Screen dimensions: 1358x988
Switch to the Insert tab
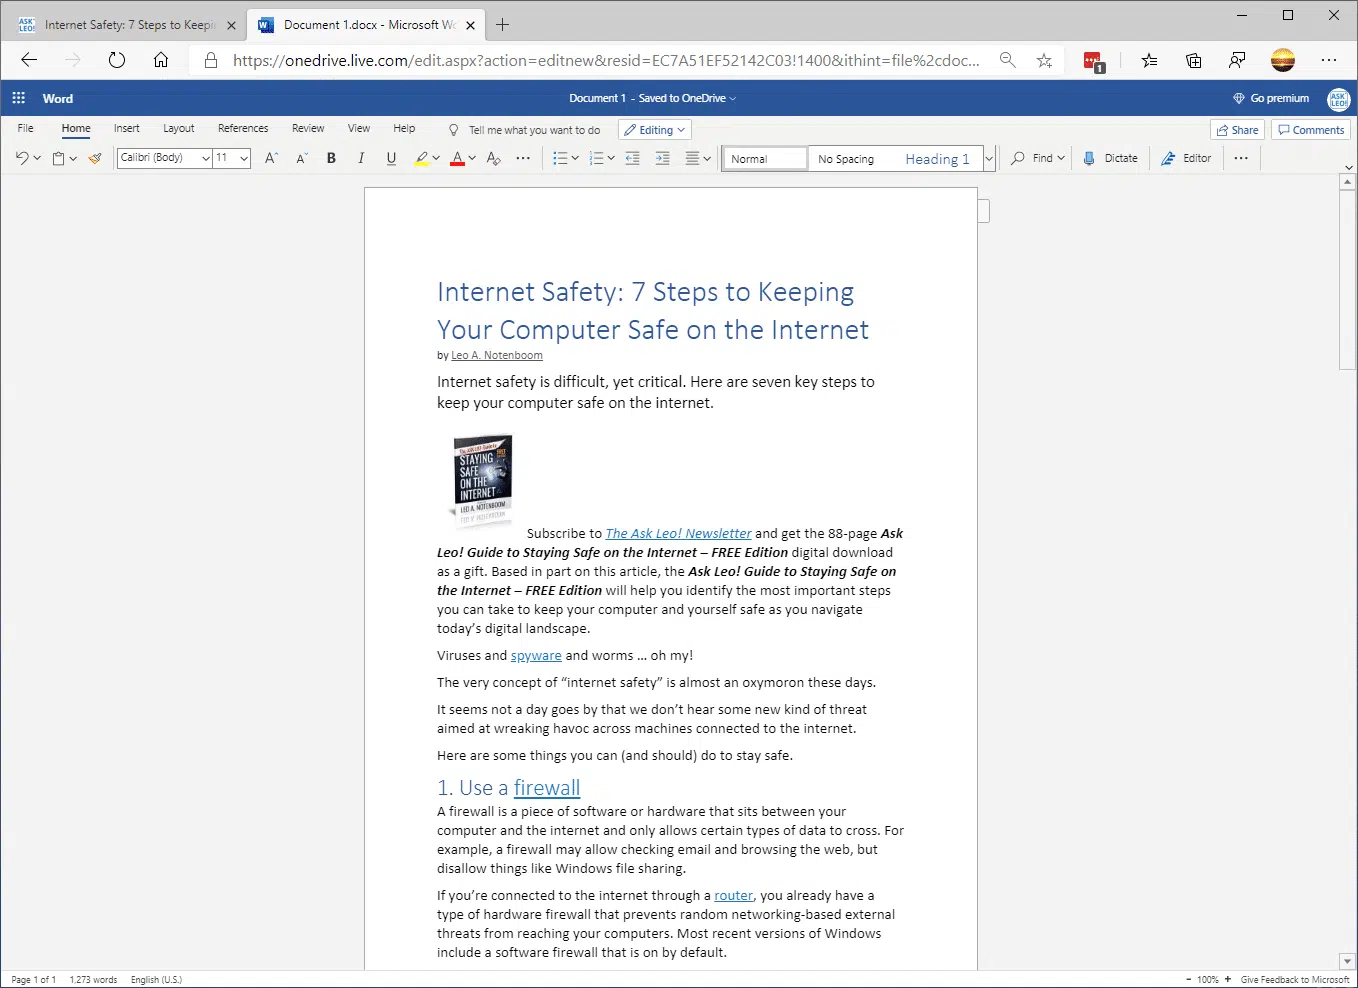127,128
